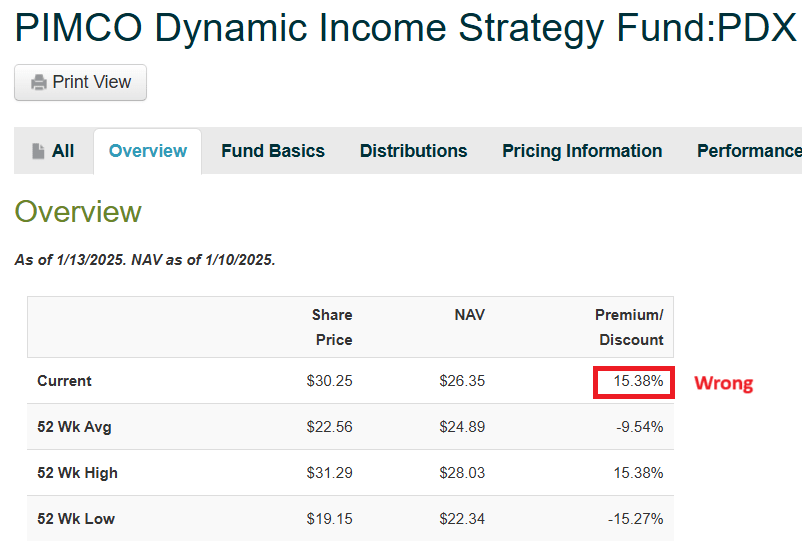Viewport: 802px width, 557px height.
Task: Select the 52 Wk Avg row label
Action: [74, 427]
